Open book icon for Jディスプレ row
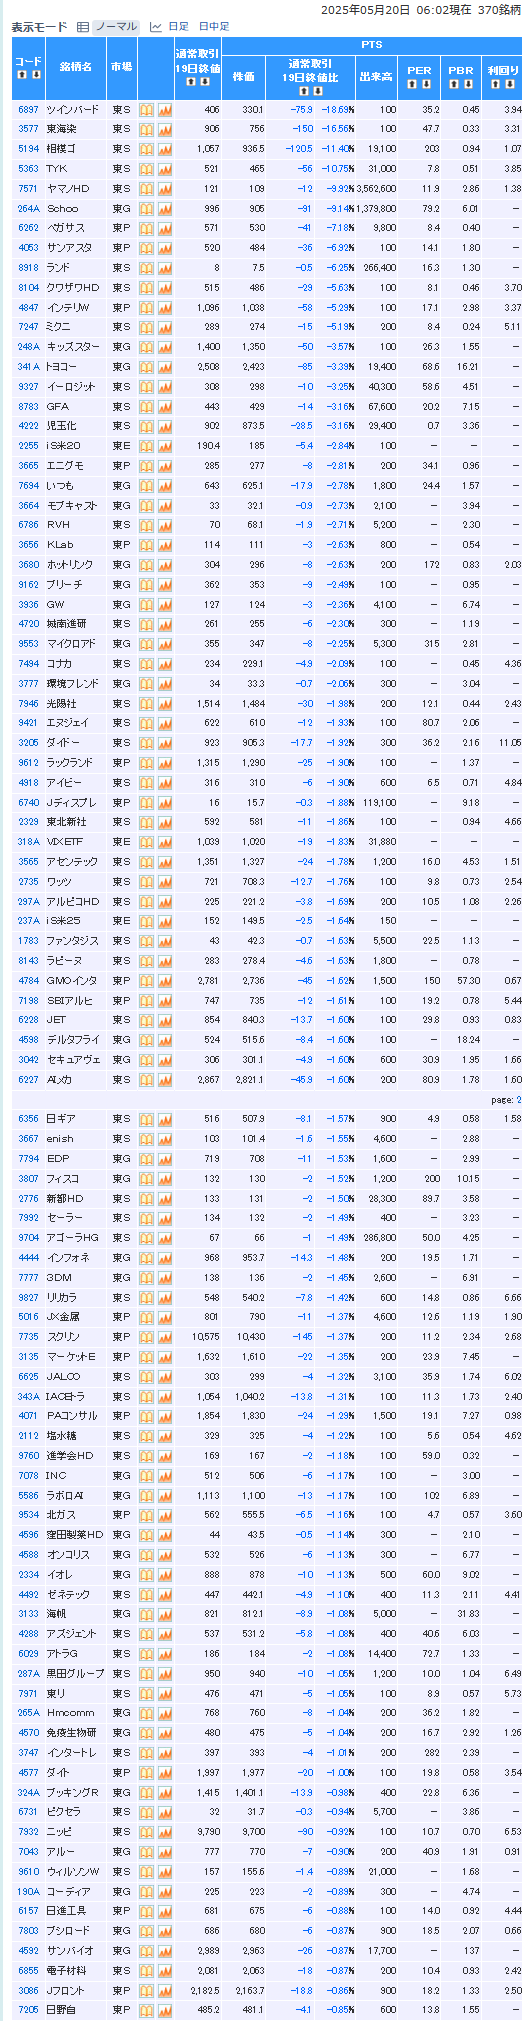This screenshot has width=532, height=2021. (x=146, y=803)
